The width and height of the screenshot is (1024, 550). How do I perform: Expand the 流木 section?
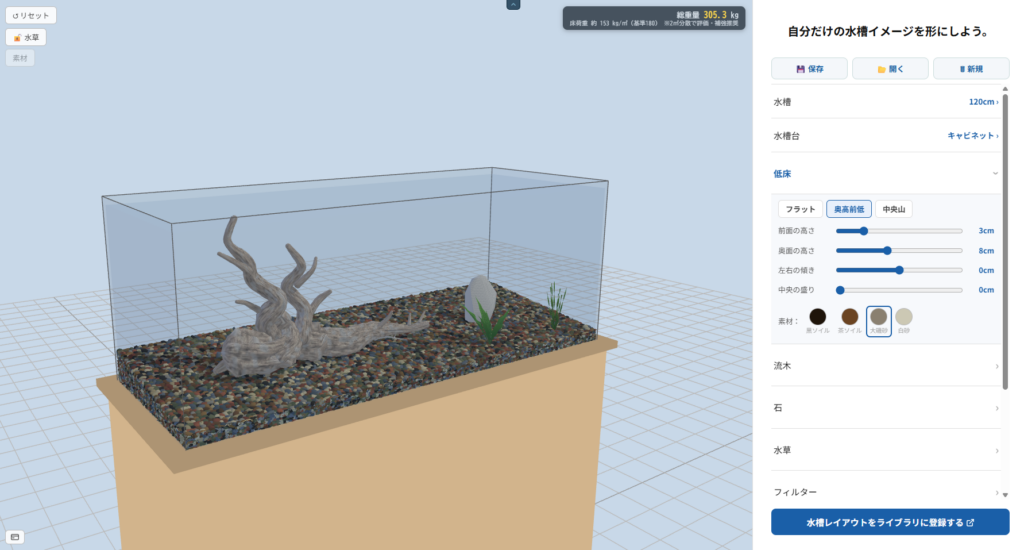886,366
